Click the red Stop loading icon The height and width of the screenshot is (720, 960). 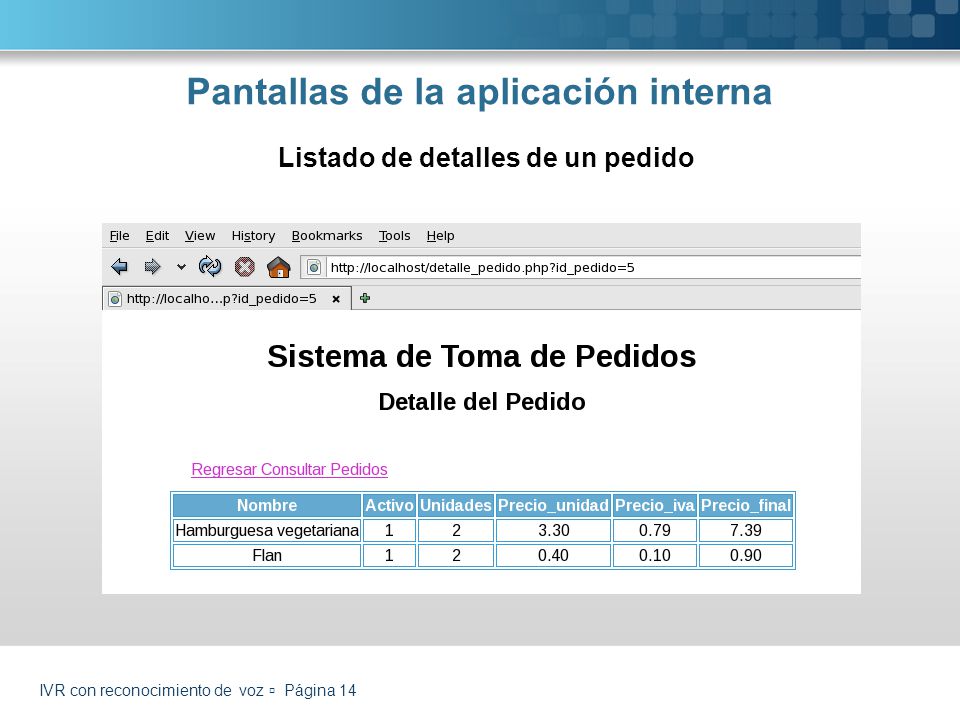[245, 267]
